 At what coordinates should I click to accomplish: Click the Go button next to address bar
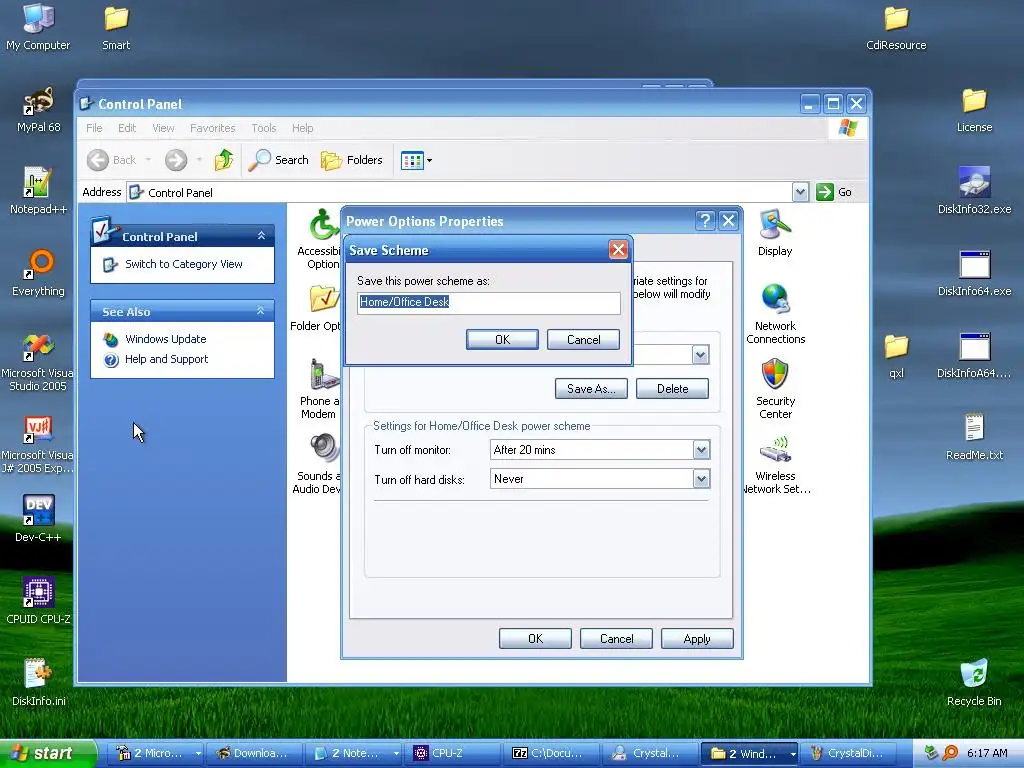(835, 192)
